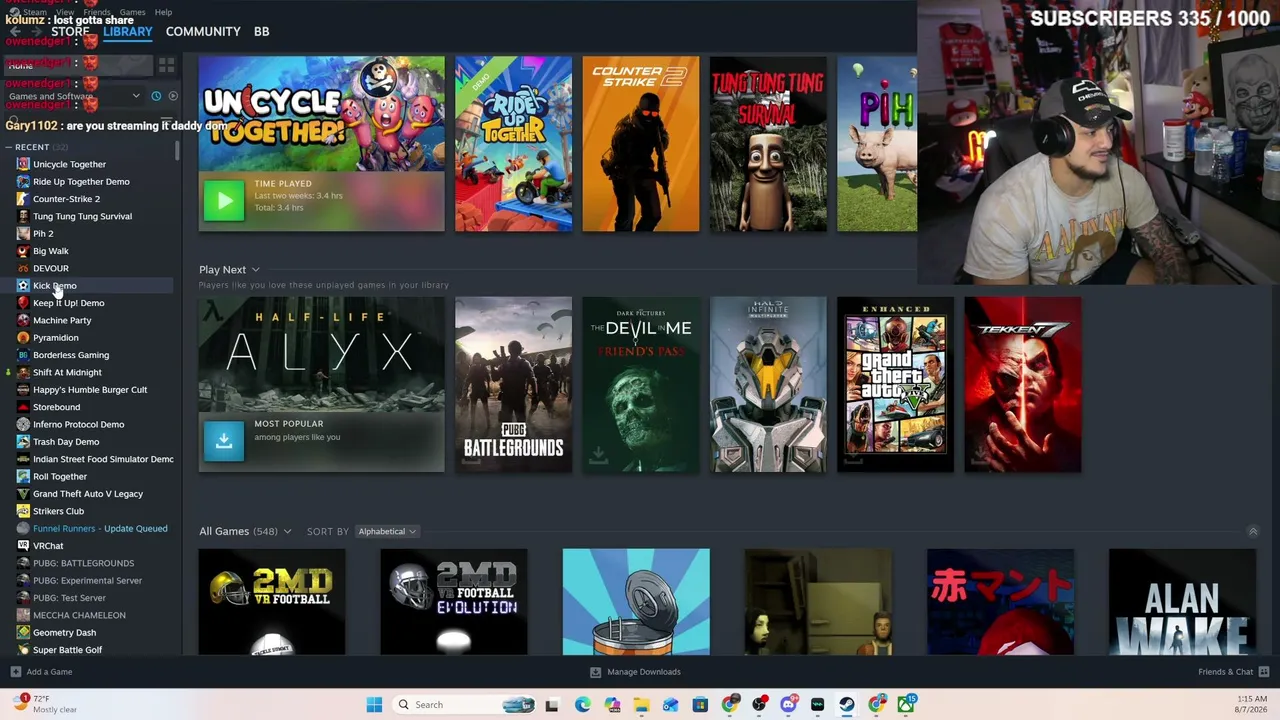Switch to the COMMUNITY tab
Screen dimensions: 1280x720
click(203, 32)
